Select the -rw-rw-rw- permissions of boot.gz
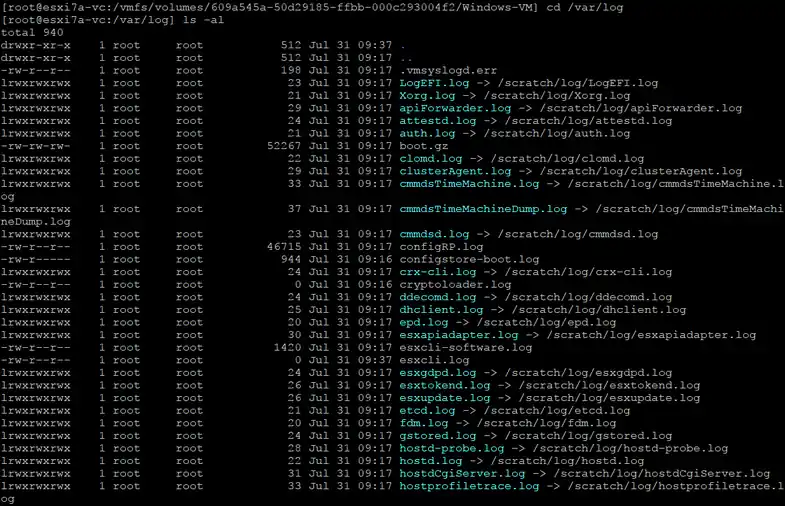This screenshot has height=506, width=785. pyautogui.click(x=36, y=146)
